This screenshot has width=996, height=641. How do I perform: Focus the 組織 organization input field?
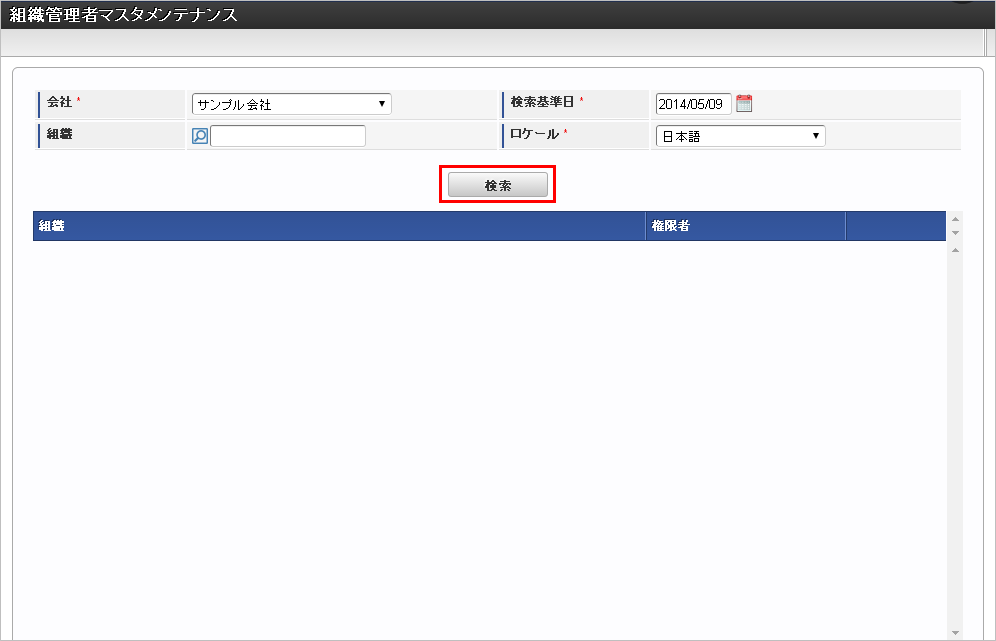[x=288, y=136]
